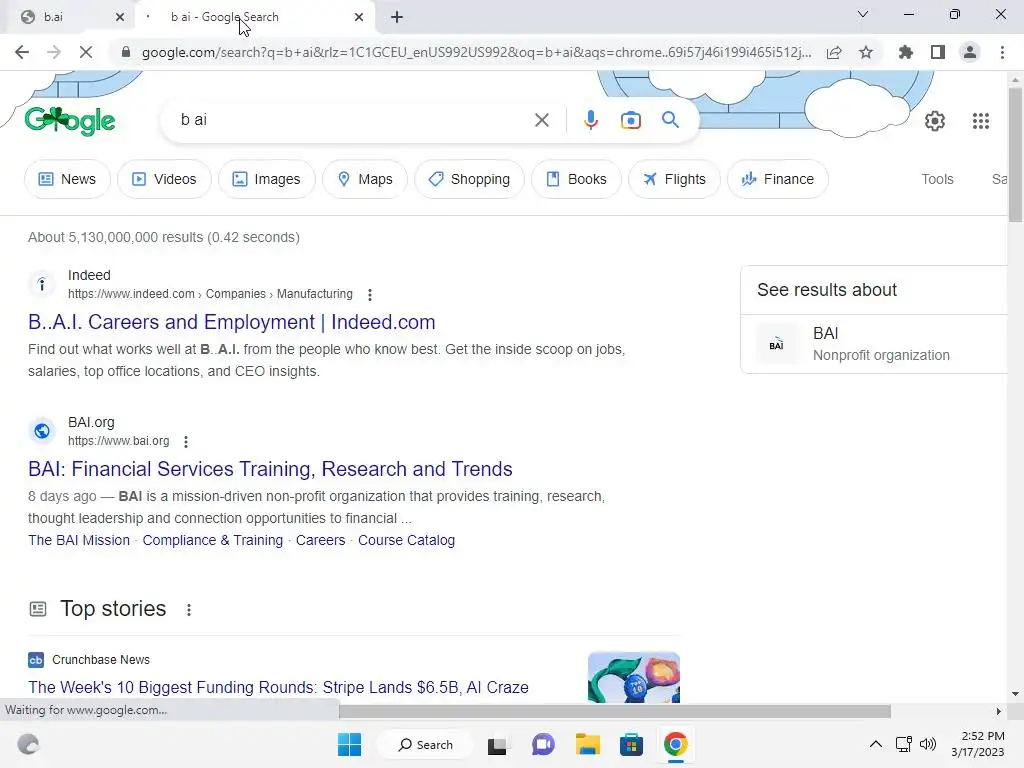This screenshot has height=768, width=1024.
Task: Open Crunchbase funding rounds story
Action: 278,687
